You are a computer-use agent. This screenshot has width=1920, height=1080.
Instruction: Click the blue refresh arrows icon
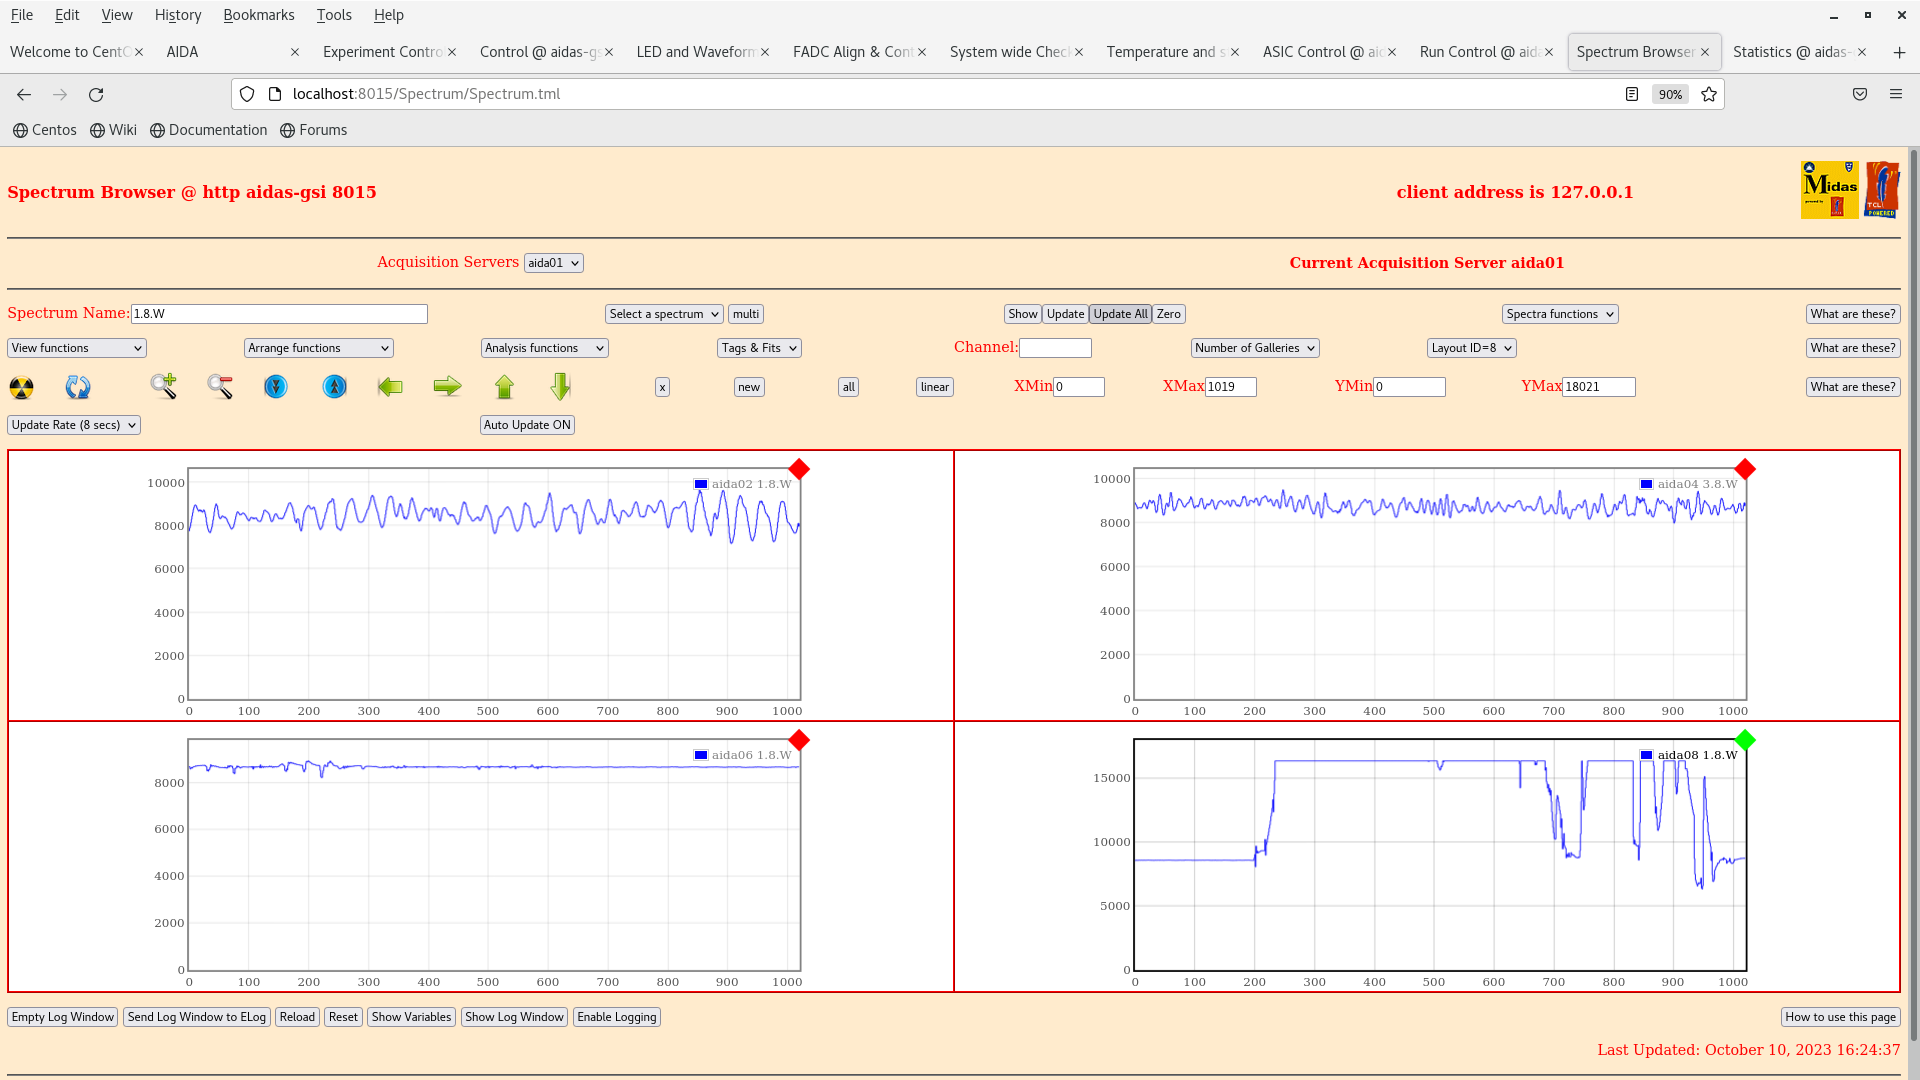click(x=78, y=387)
